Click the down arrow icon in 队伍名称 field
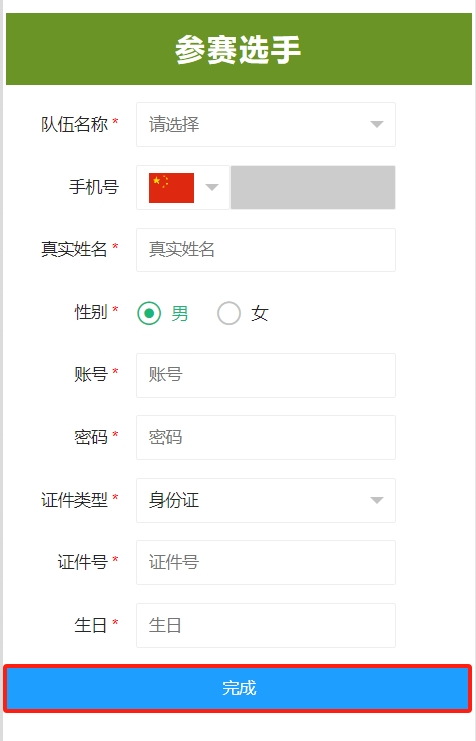This screenshot has width=476, height=741. pyautogui.click(x=377, y=124)
